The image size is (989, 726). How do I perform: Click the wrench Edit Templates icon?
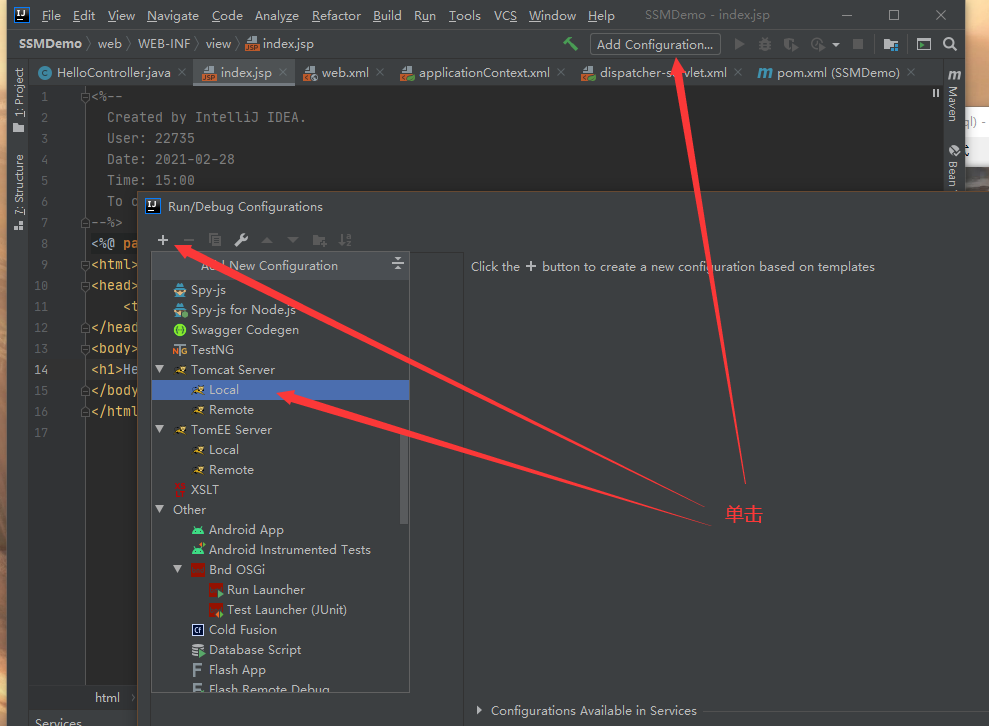[x=241, y=240]
